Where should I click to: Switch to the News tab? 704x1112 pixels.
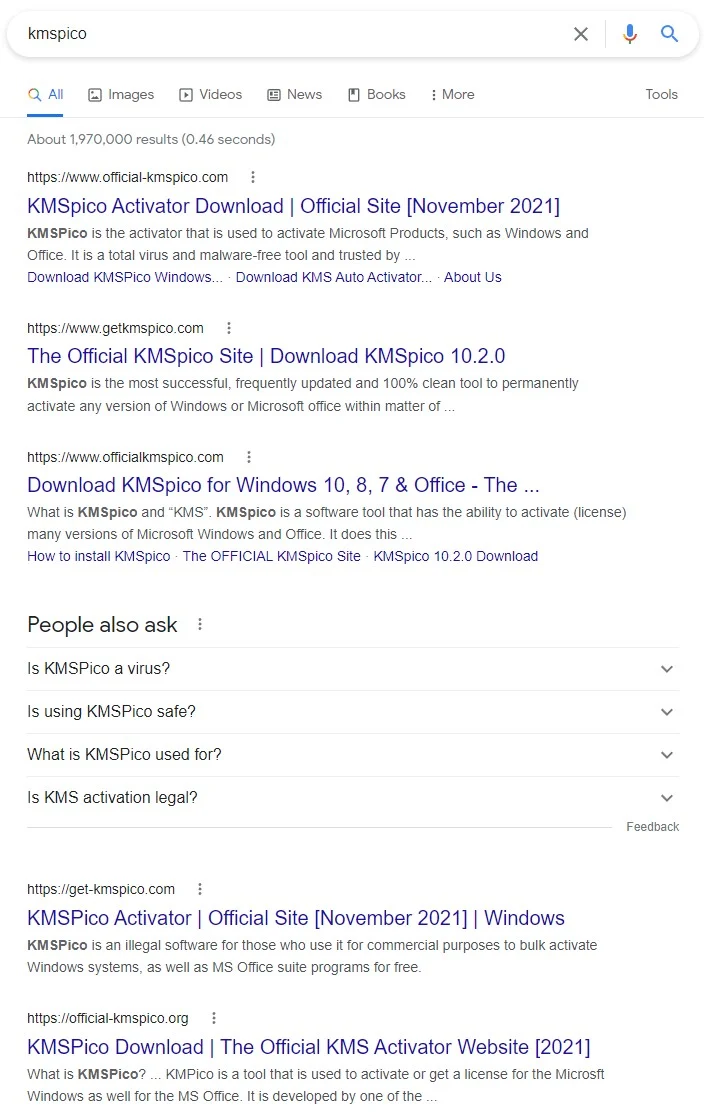pos(294,94)
